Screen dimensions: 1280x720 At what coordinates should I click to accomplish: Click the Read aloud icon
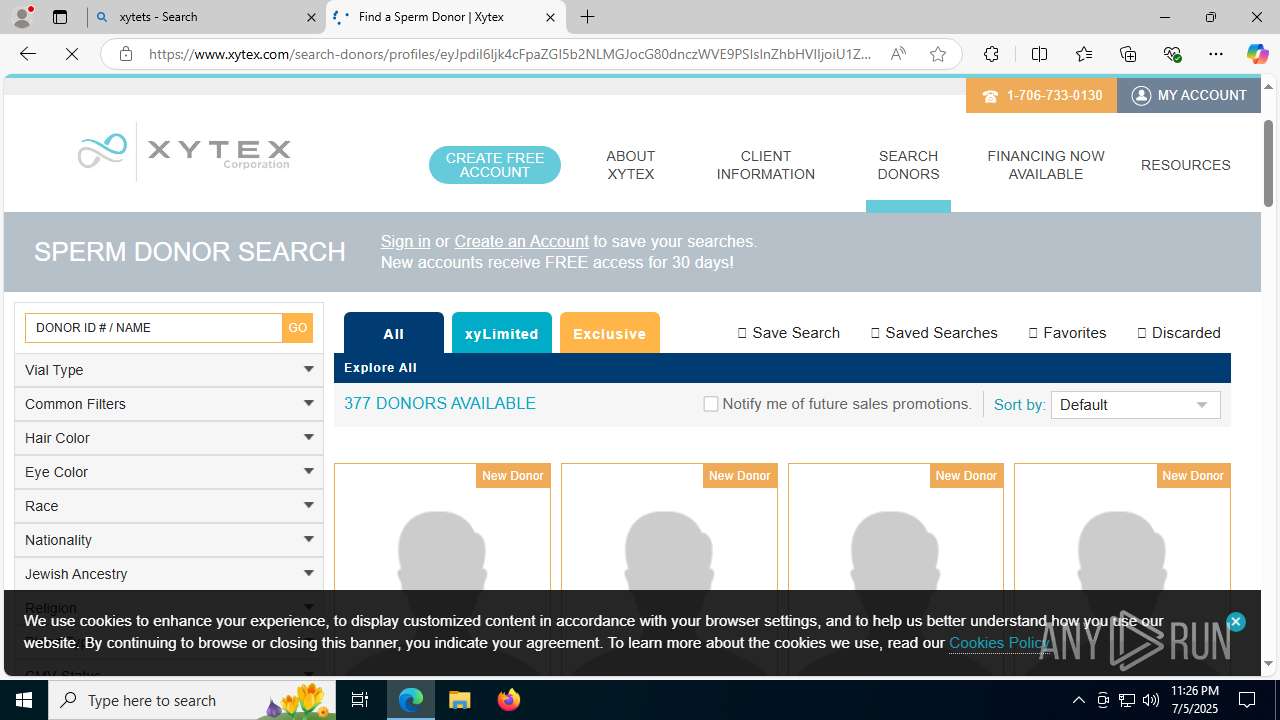click(898, 54)
